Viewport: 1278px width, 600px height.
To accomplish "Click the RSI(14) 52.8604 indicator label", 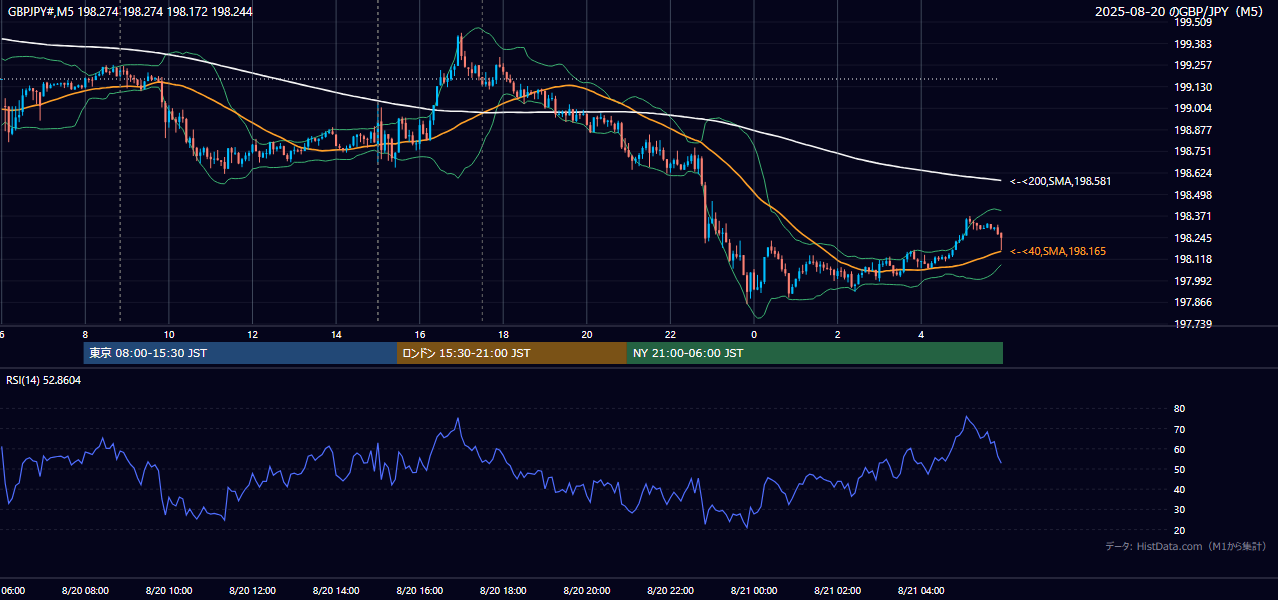I will 44,380.
